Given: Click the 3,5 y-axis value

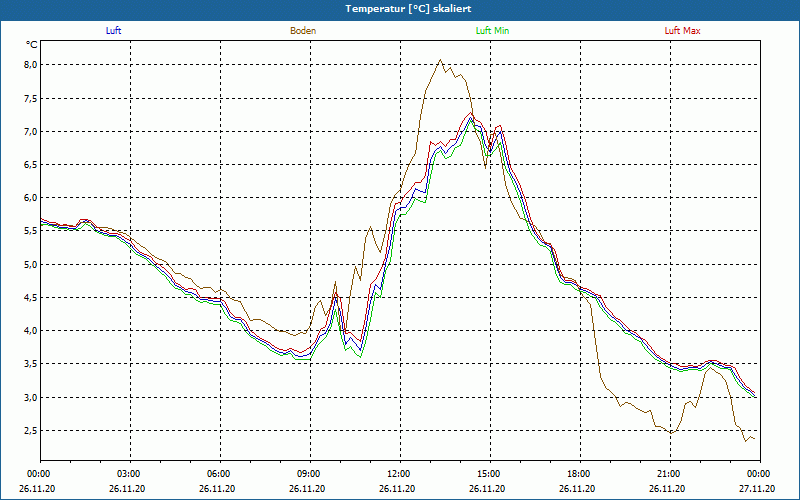Looking at the screenshot, I should click(31, 364).
